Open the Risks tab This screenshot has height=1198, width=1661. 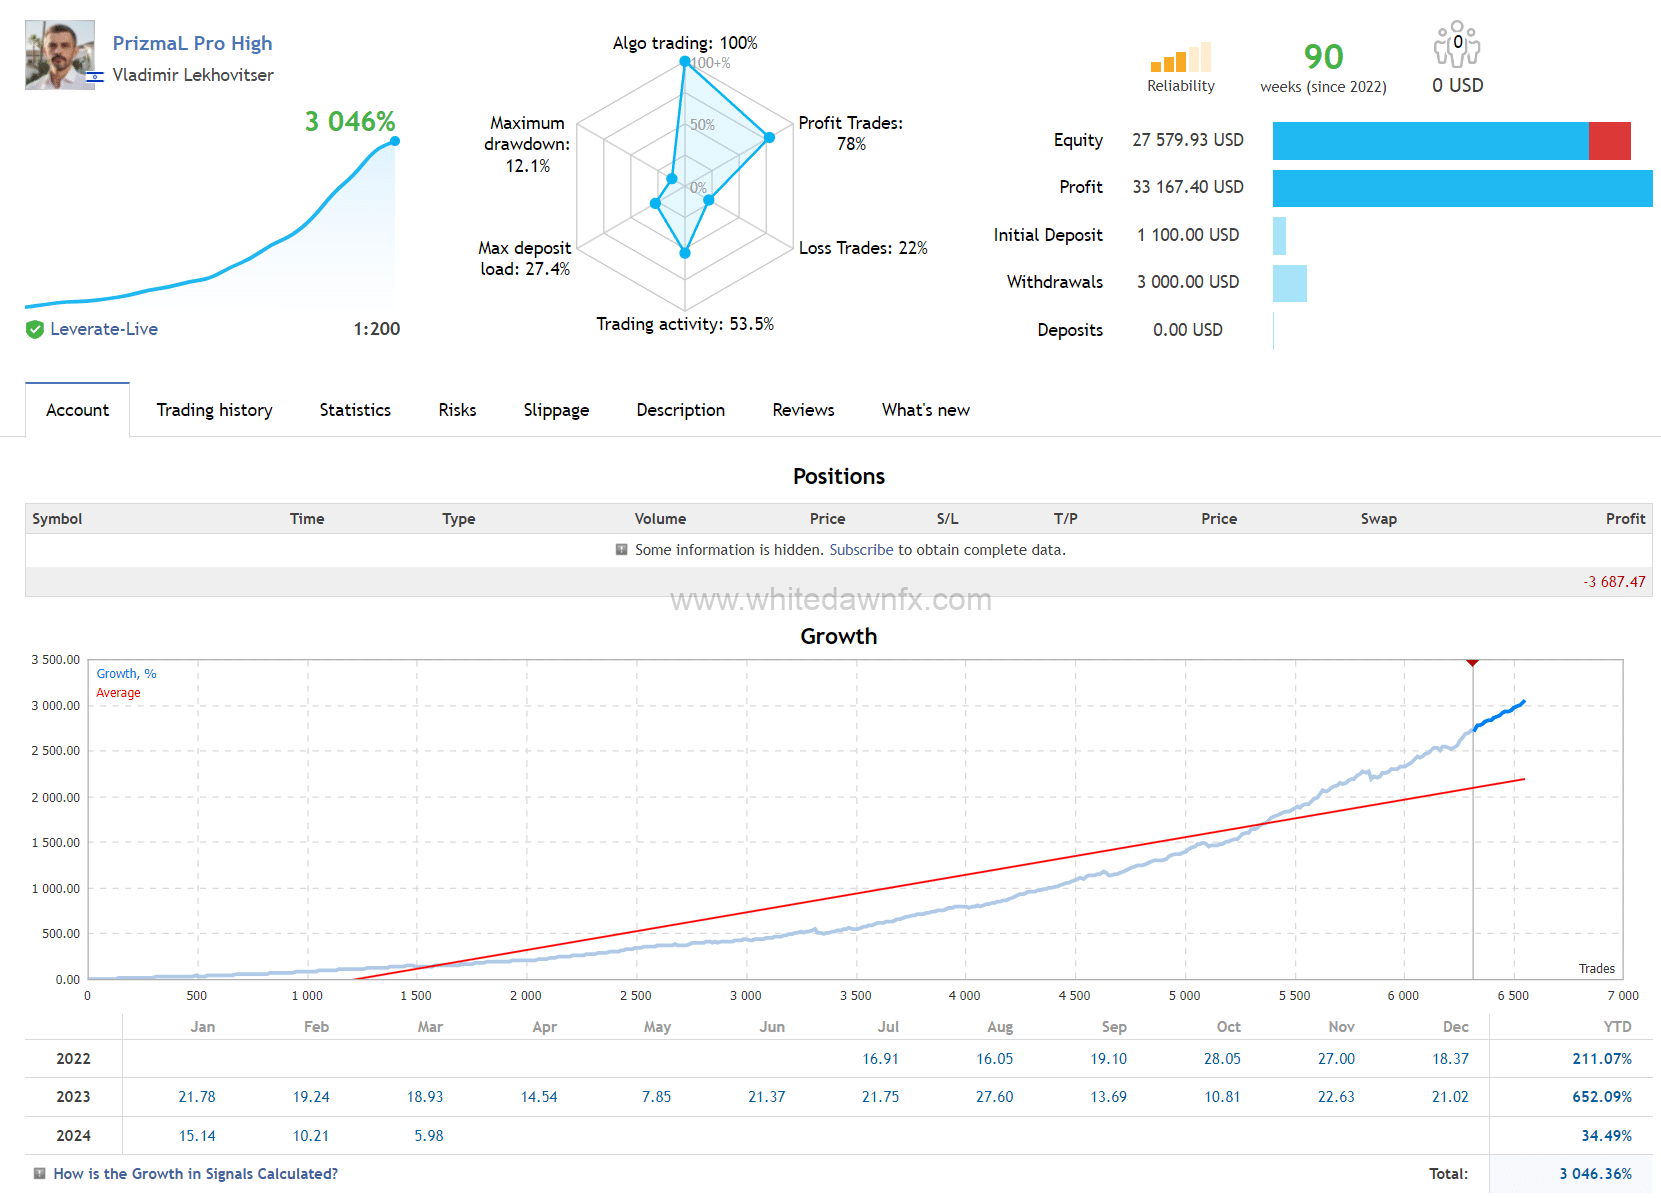pyautogui.click(x=457, y=410)
